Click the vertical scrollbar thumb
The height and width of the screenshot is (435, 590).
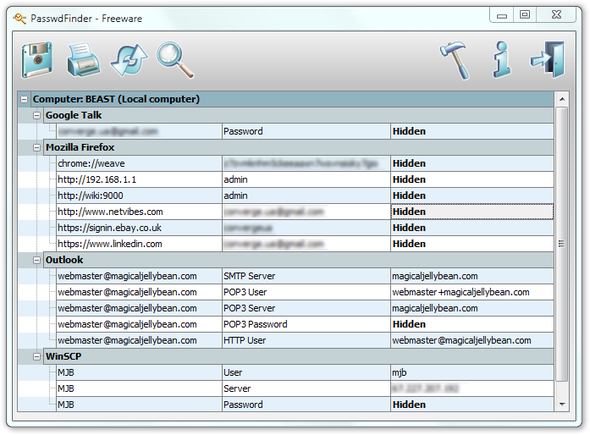(x=561, y=244)
